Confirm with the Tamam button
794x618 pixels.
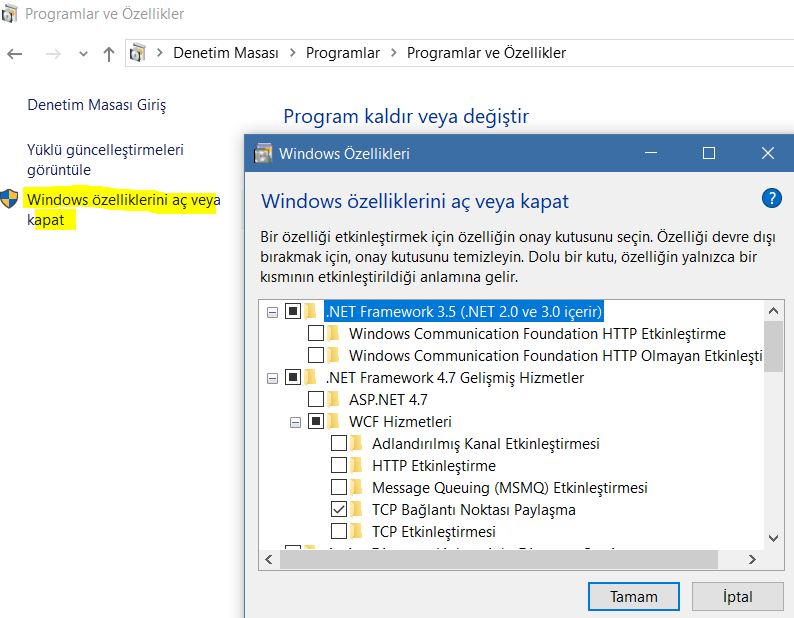[633, 597]
